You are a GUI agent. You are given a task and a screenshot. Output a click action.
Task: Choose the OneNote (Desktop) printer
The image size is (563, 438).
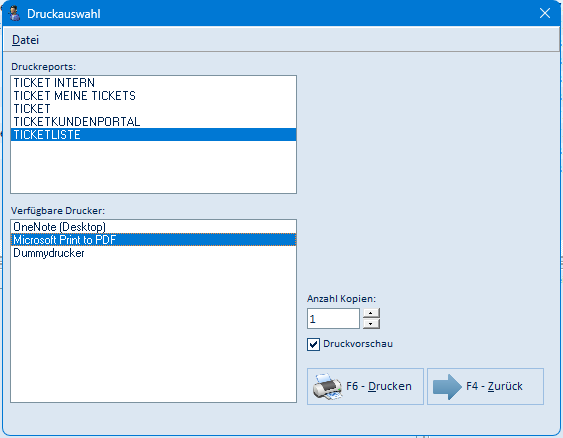153,227
